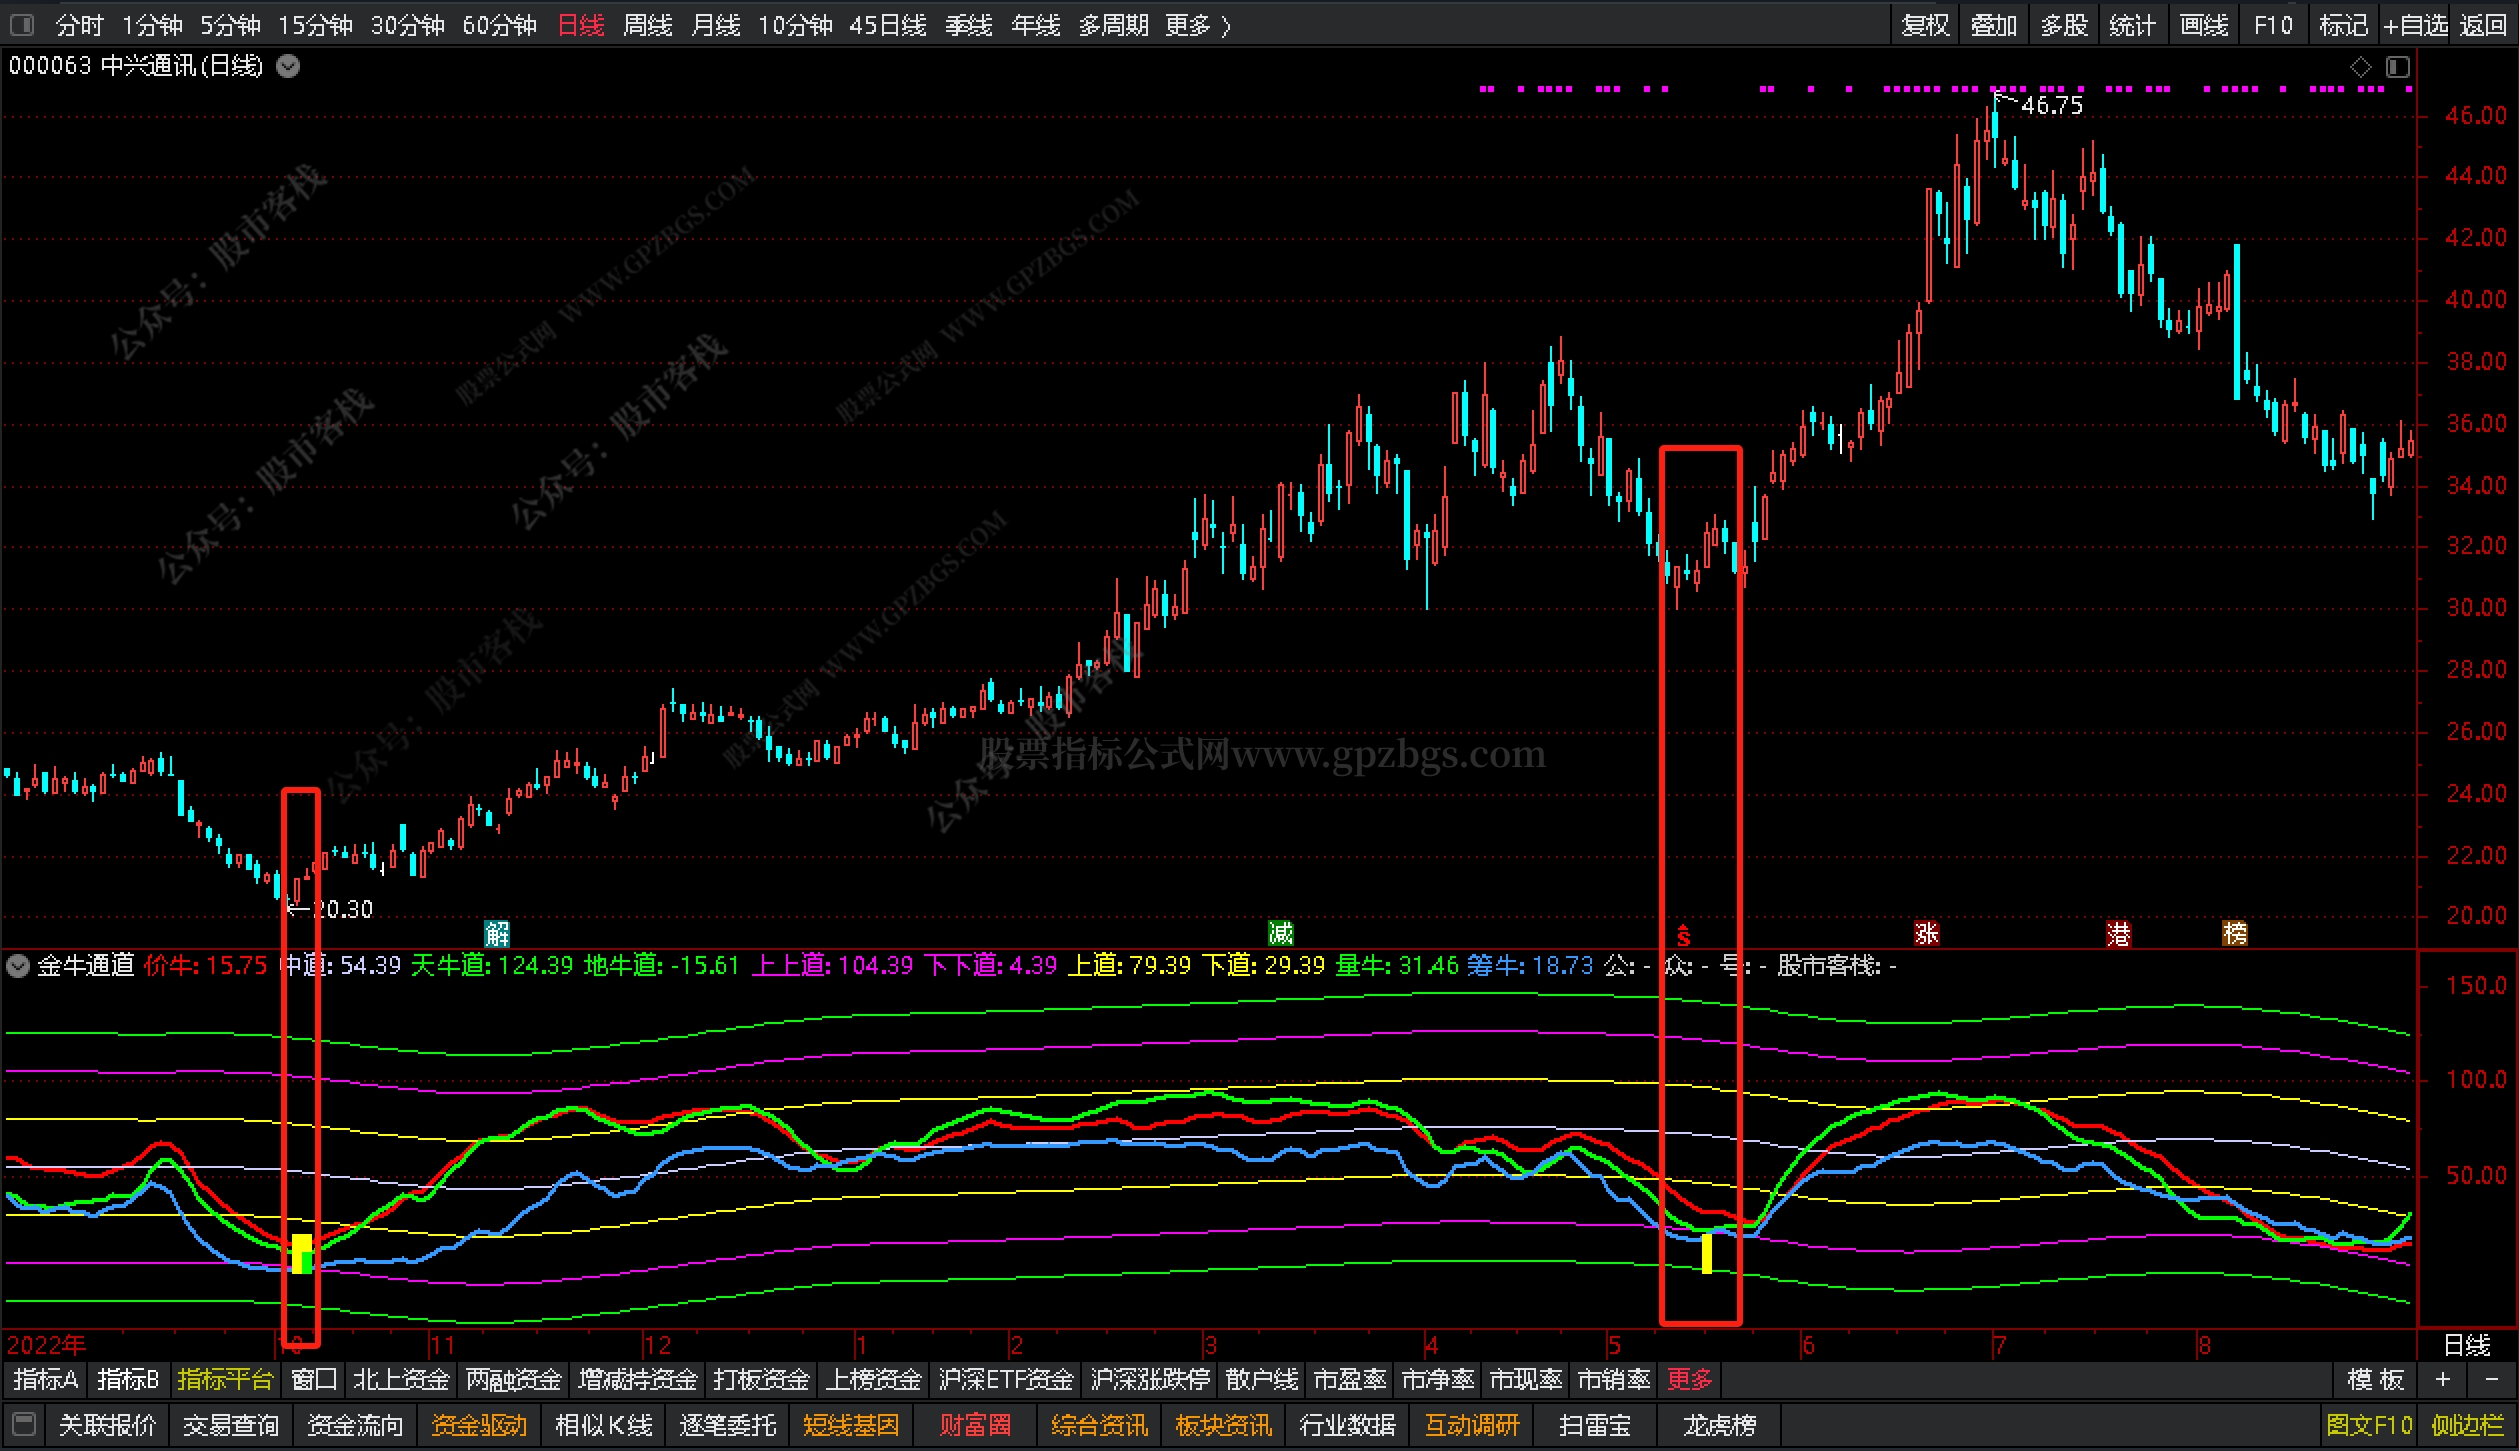Open 关联报价 panel
The image size is (2519, 1451).
pos(107,1425)
